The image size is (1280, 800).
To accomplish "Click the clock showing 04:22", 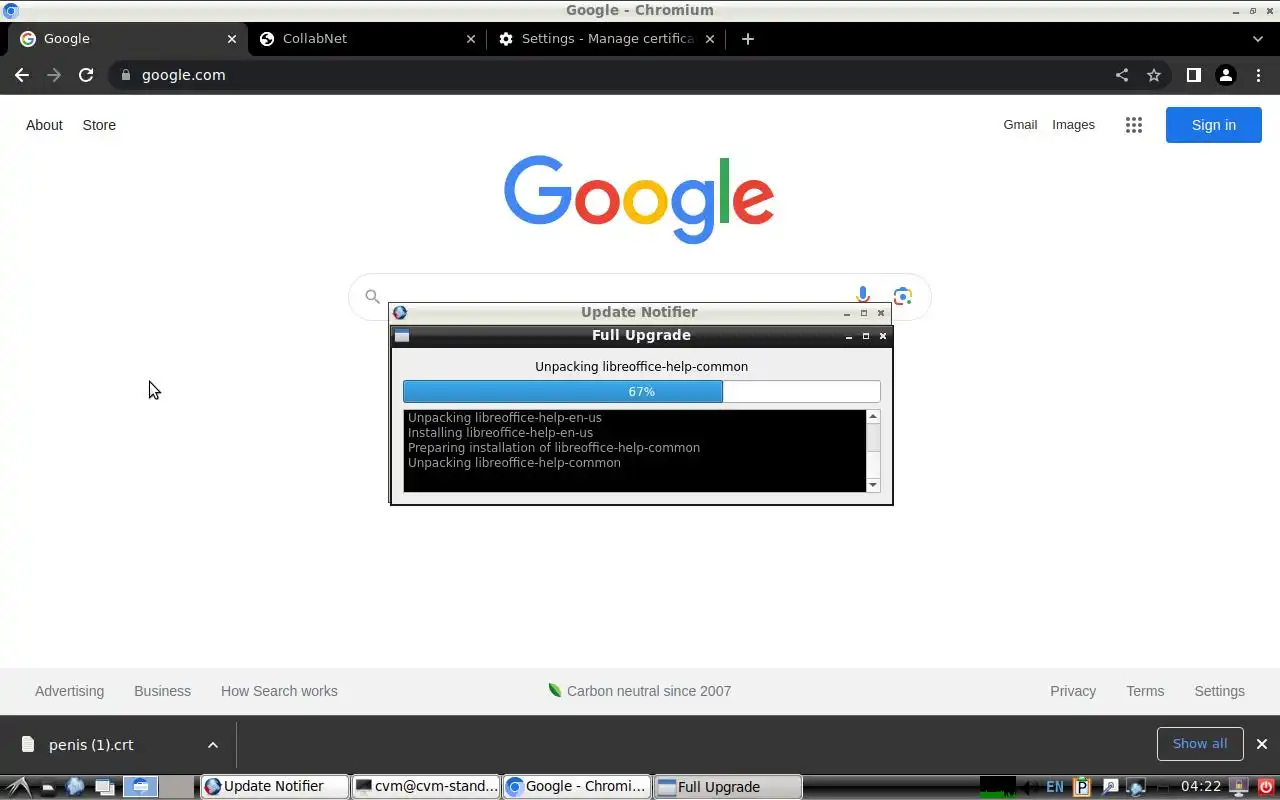I will (1201, 787).
